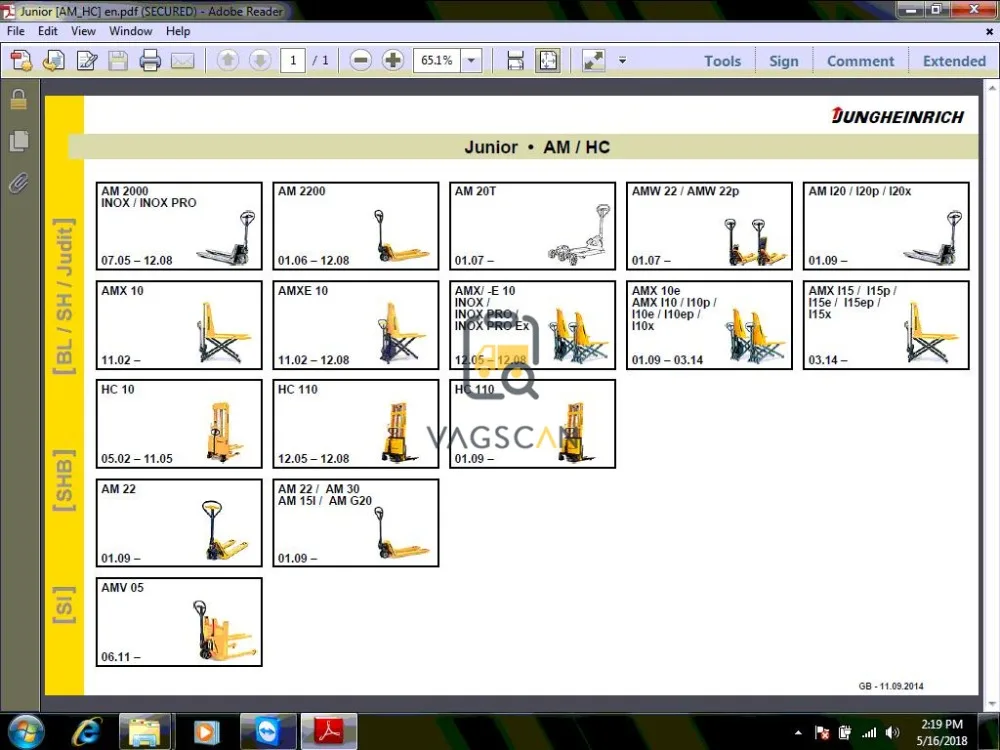Click the volume speaker tray icon
Viewport: 1000px width, 750px height.
click(892, 732)
